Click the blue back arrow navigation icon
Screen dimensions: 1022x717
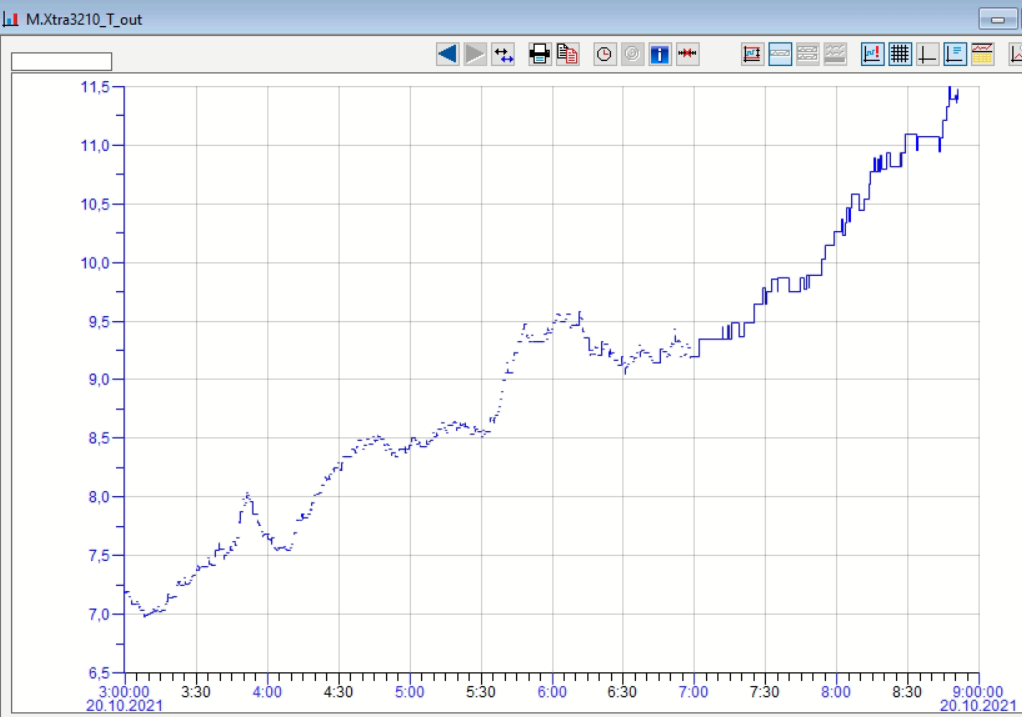pos(447,54)
